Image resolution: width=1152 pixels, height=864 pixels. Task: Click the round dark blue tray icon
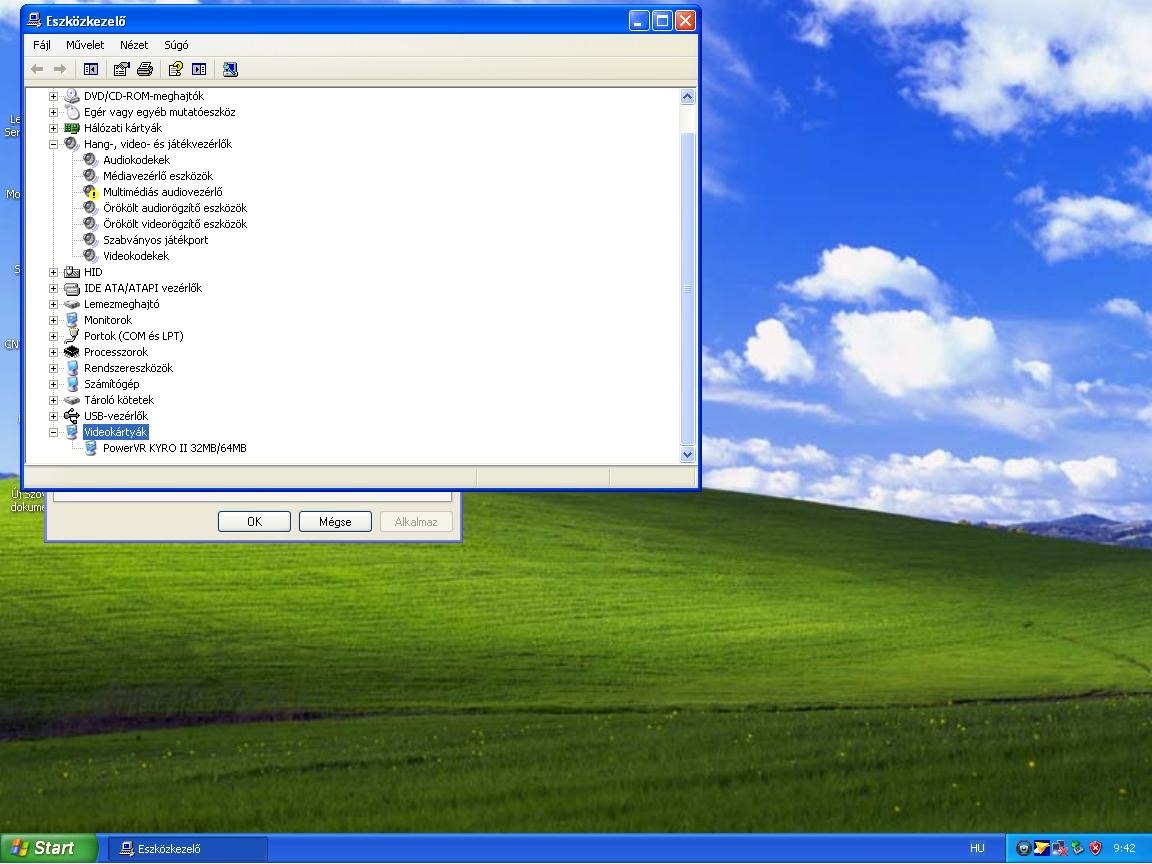pyautogui.click(x=1023, y=849)
